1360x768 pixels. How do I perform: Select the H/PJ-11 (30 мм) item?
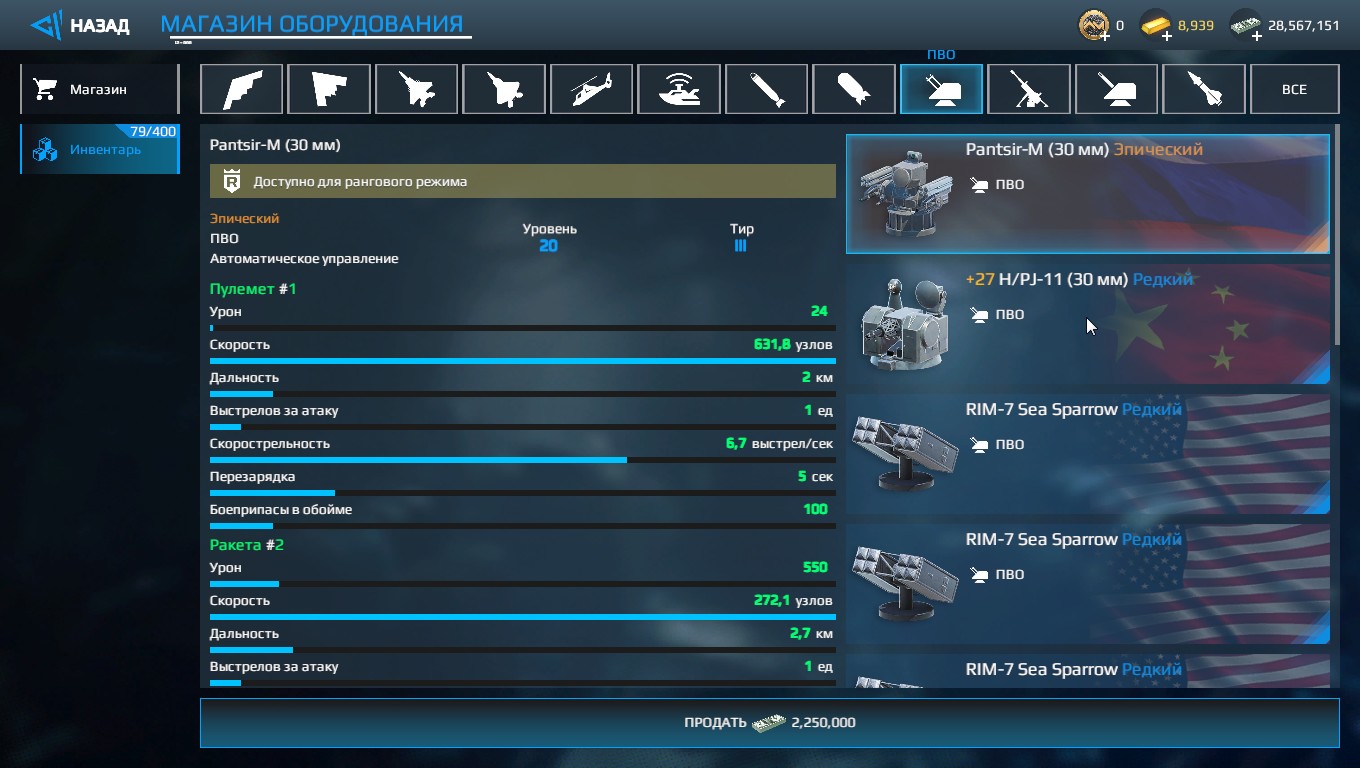[x=1088, y=324]
